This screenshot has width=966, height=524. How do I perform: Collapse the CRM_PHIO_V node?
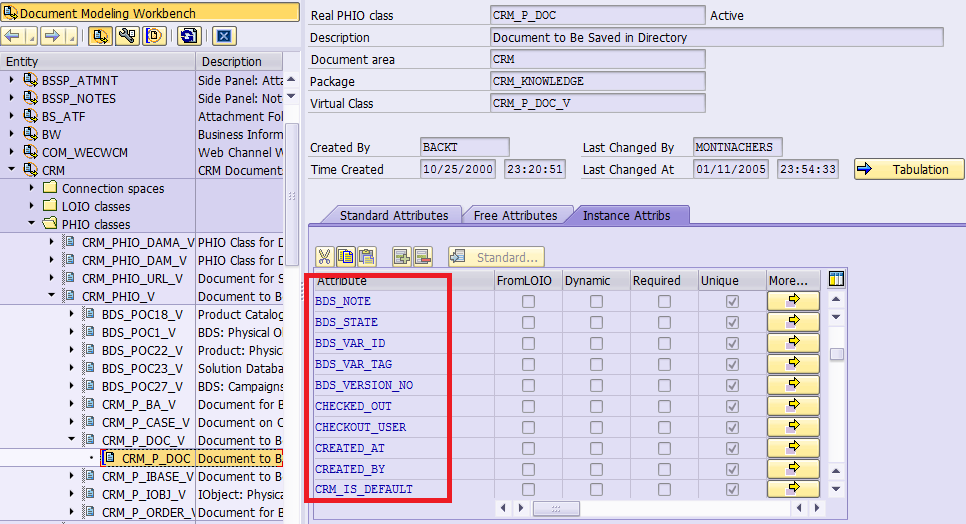point(52,295)
